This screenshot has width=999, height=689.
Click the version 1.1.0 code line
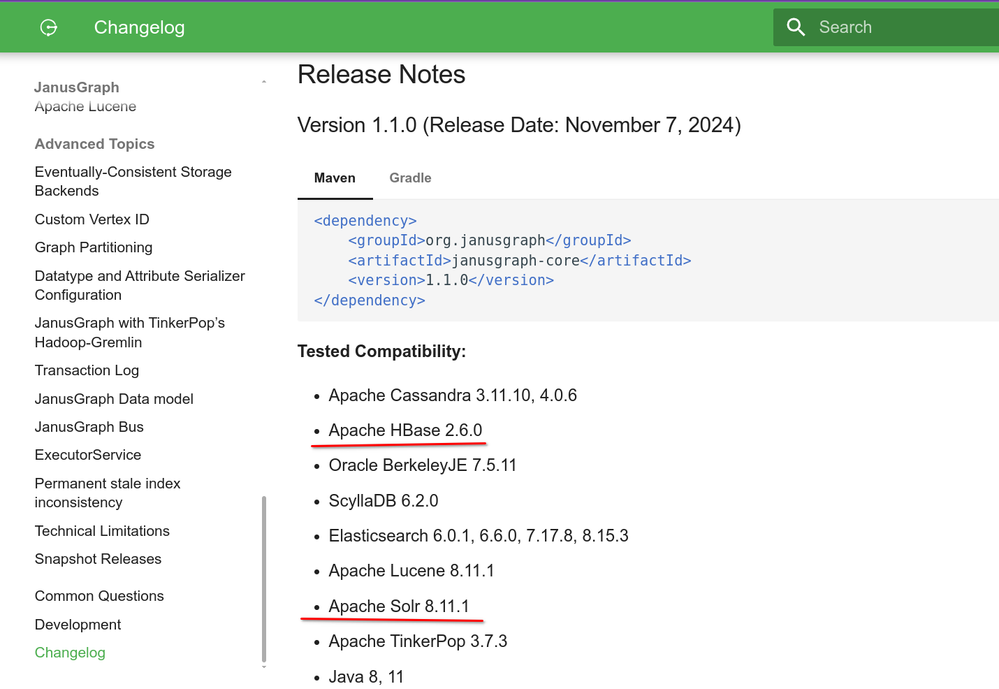[x=450, y=280]
